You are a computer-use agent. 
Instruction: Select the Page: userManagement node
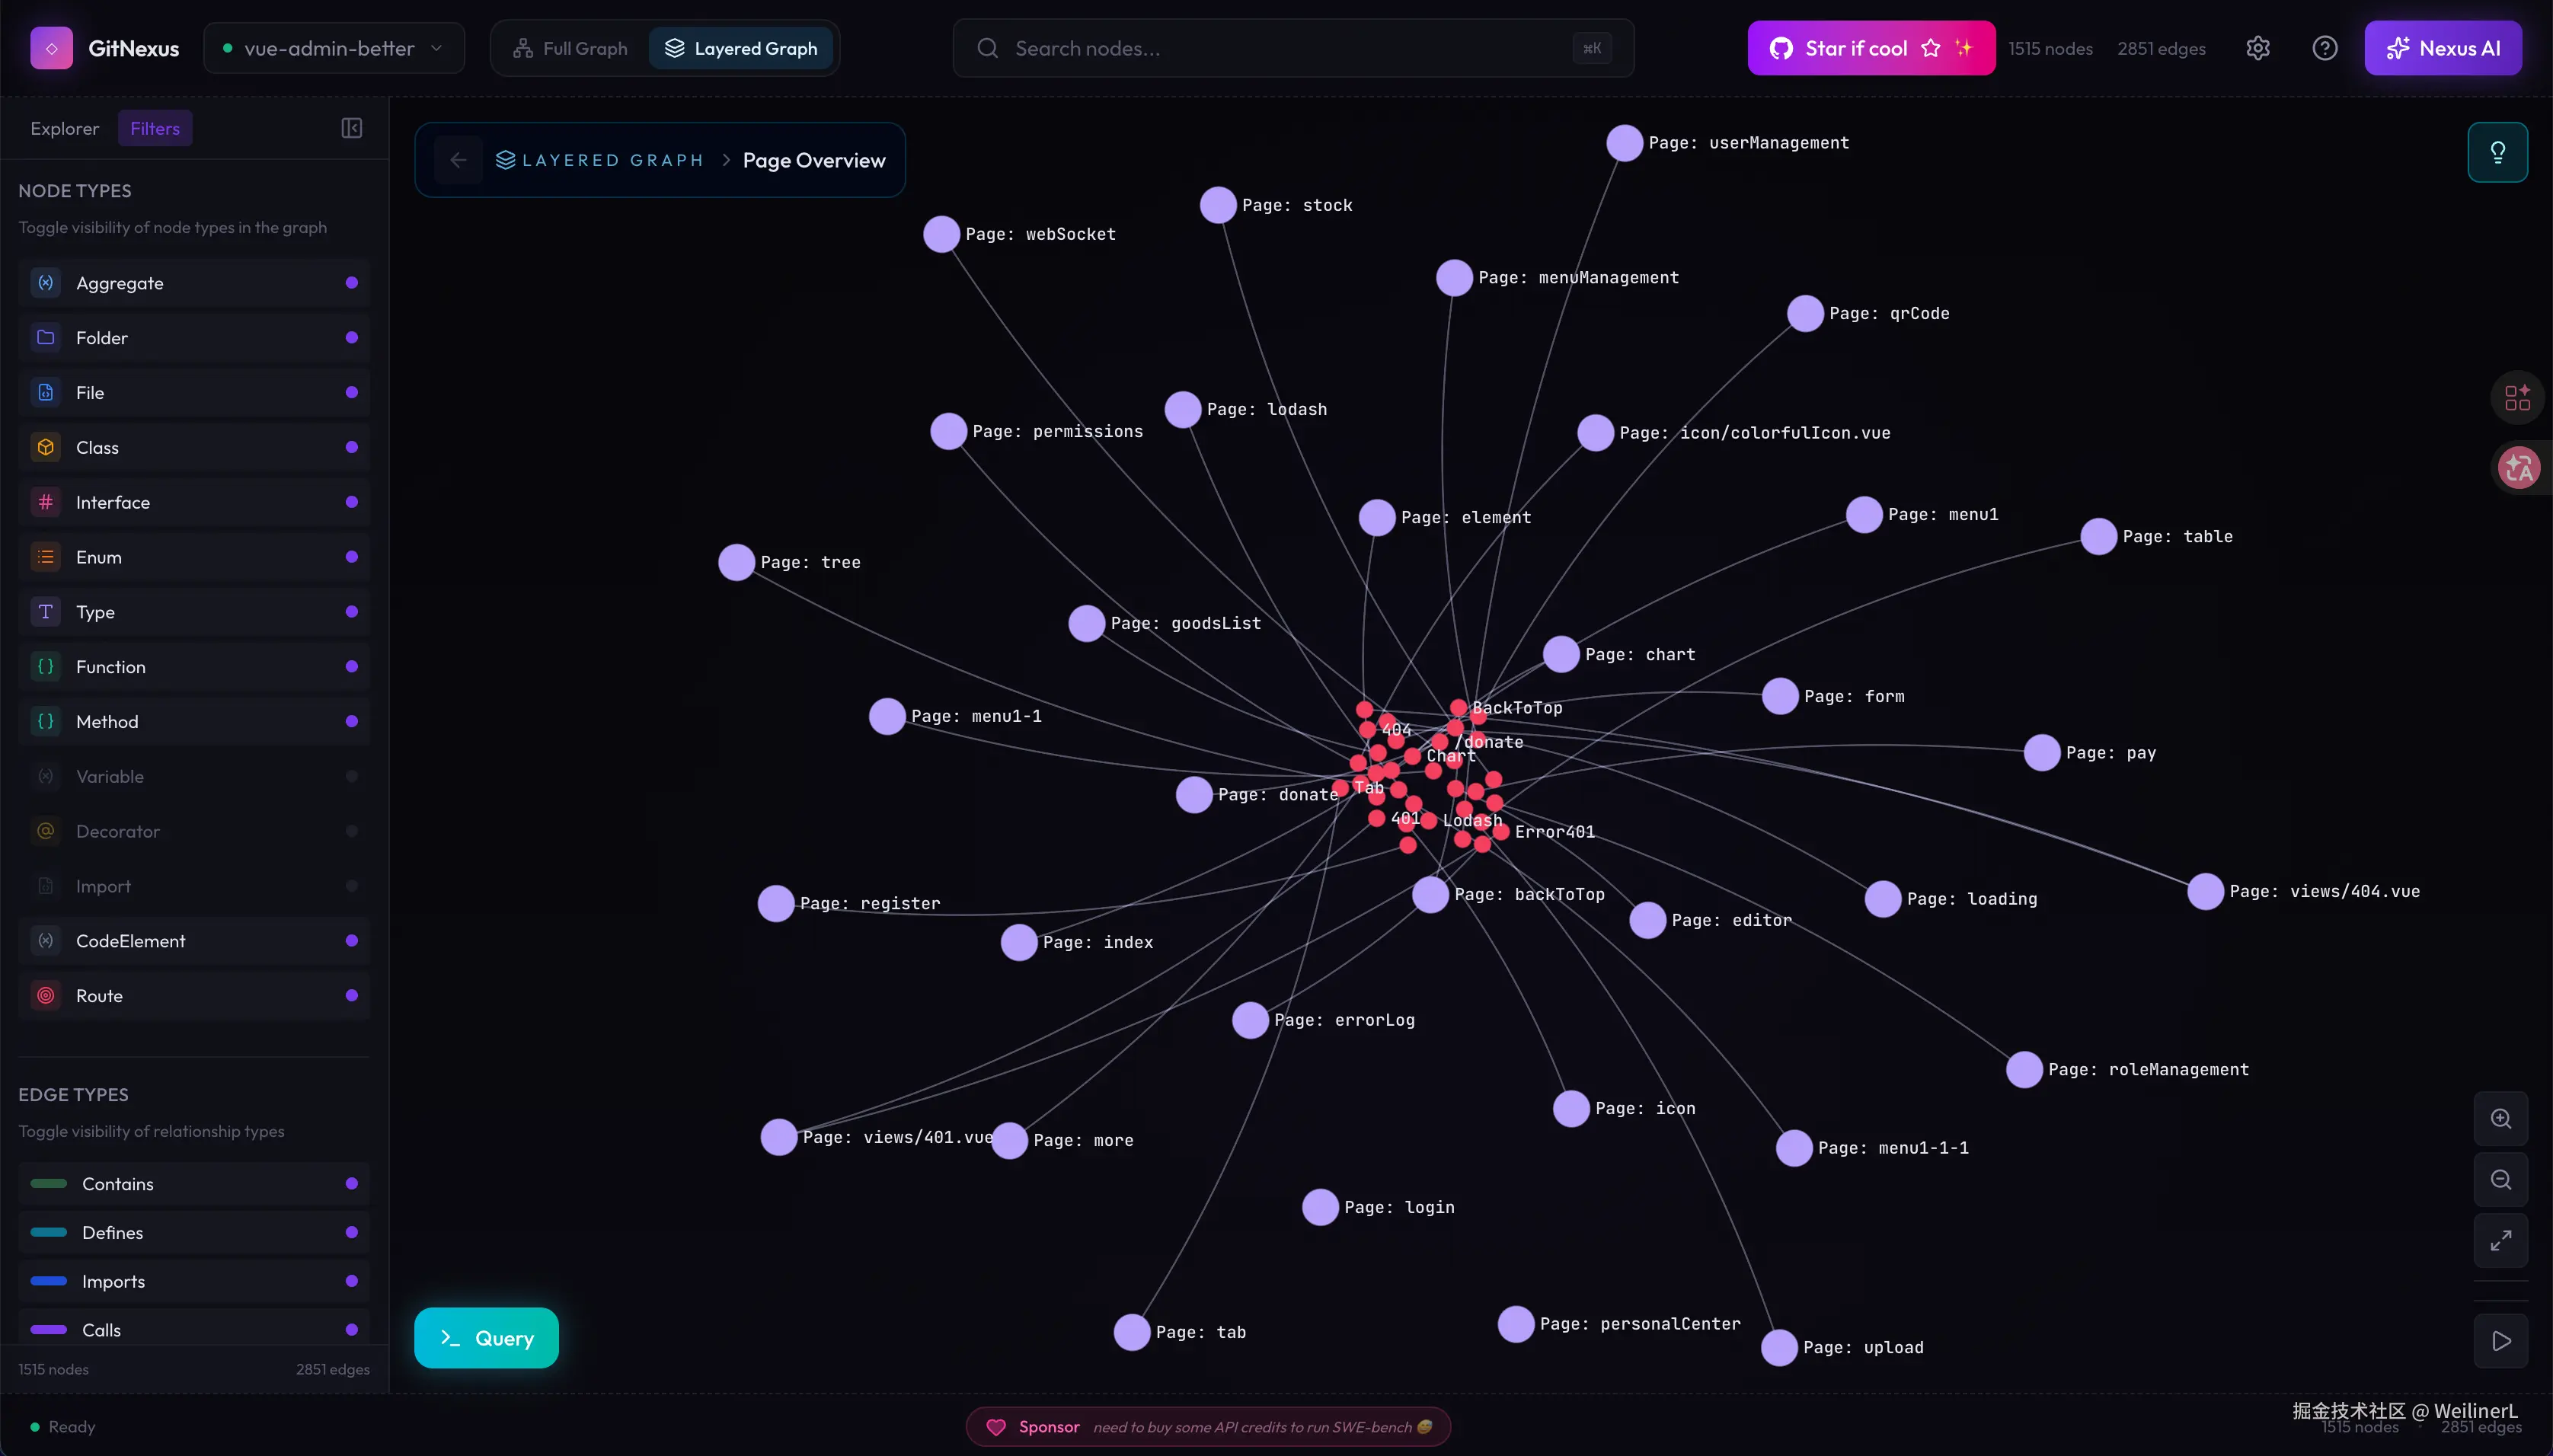[1625, 143]
